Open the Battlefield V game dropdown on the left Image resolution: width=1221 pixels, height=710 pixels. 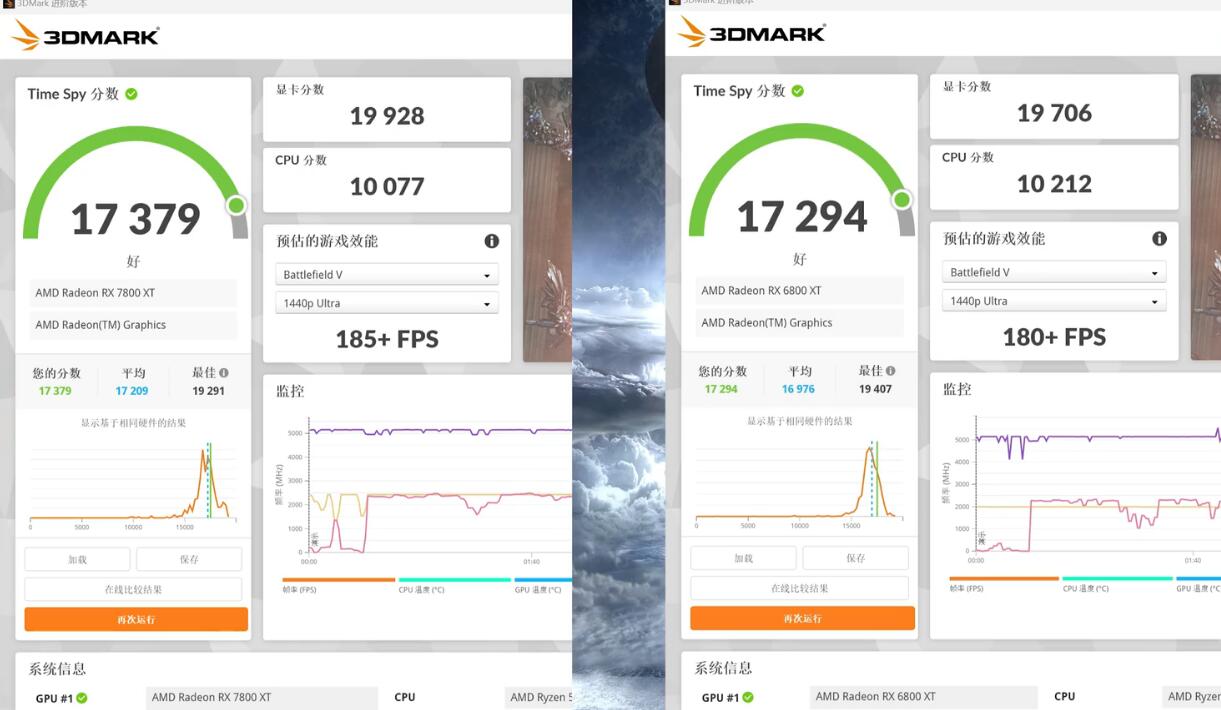(387, 273)
